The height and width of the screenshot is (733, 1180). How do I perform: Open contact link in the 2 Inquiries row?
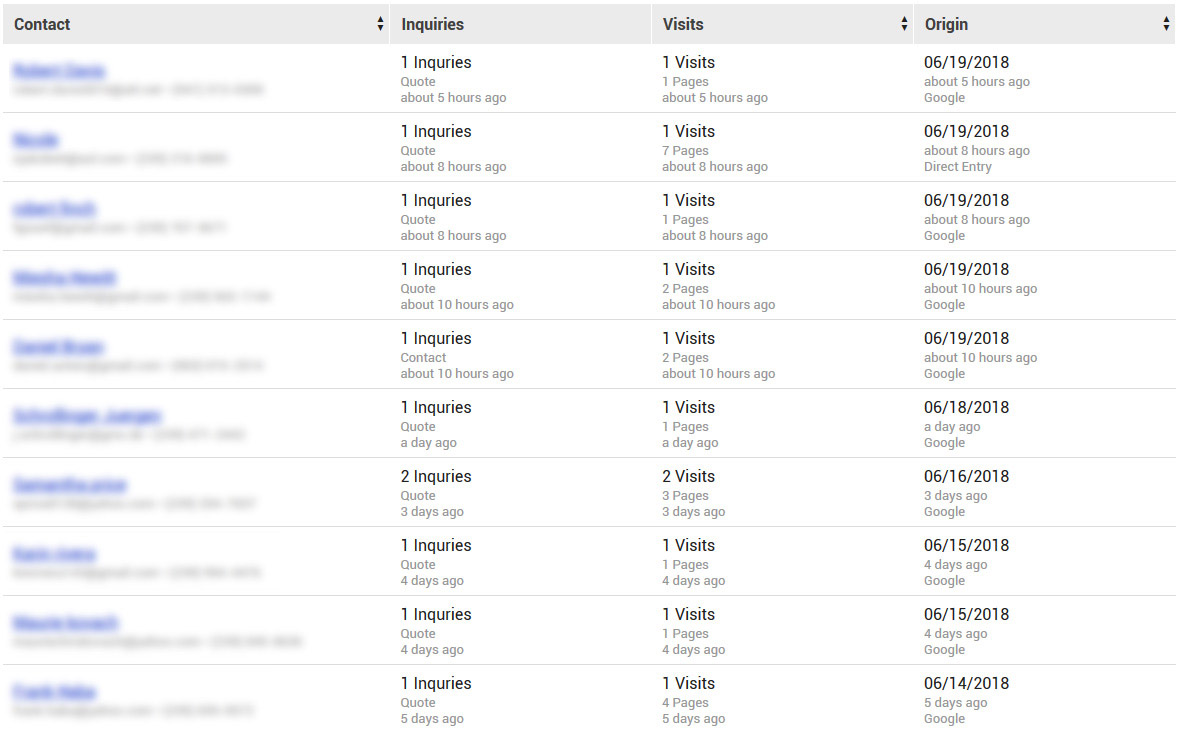(x=69, y=485)
